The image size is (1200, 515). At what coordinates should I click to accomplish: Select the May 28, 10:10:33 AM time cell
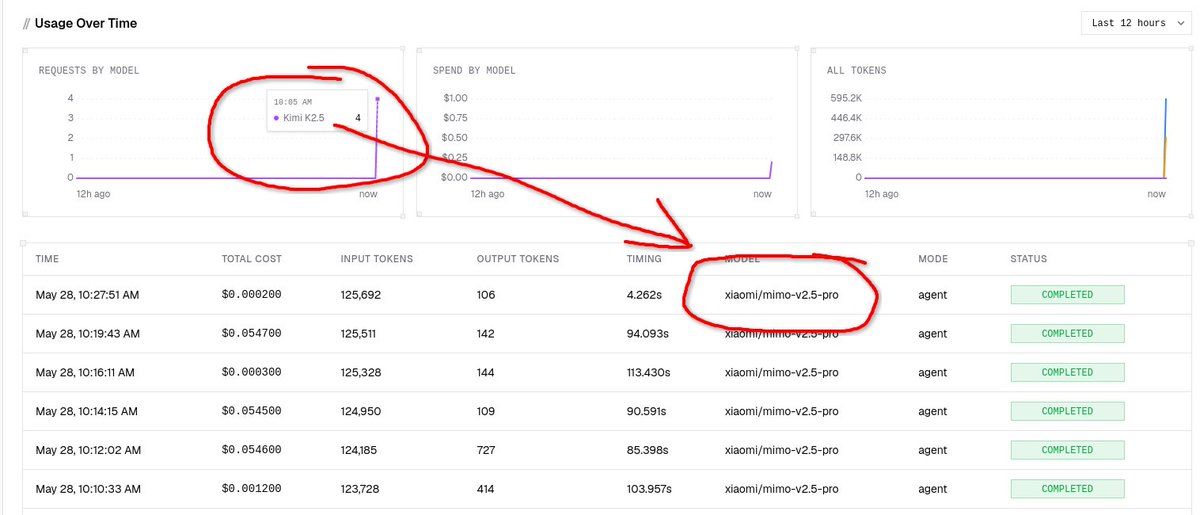(88, 489)
